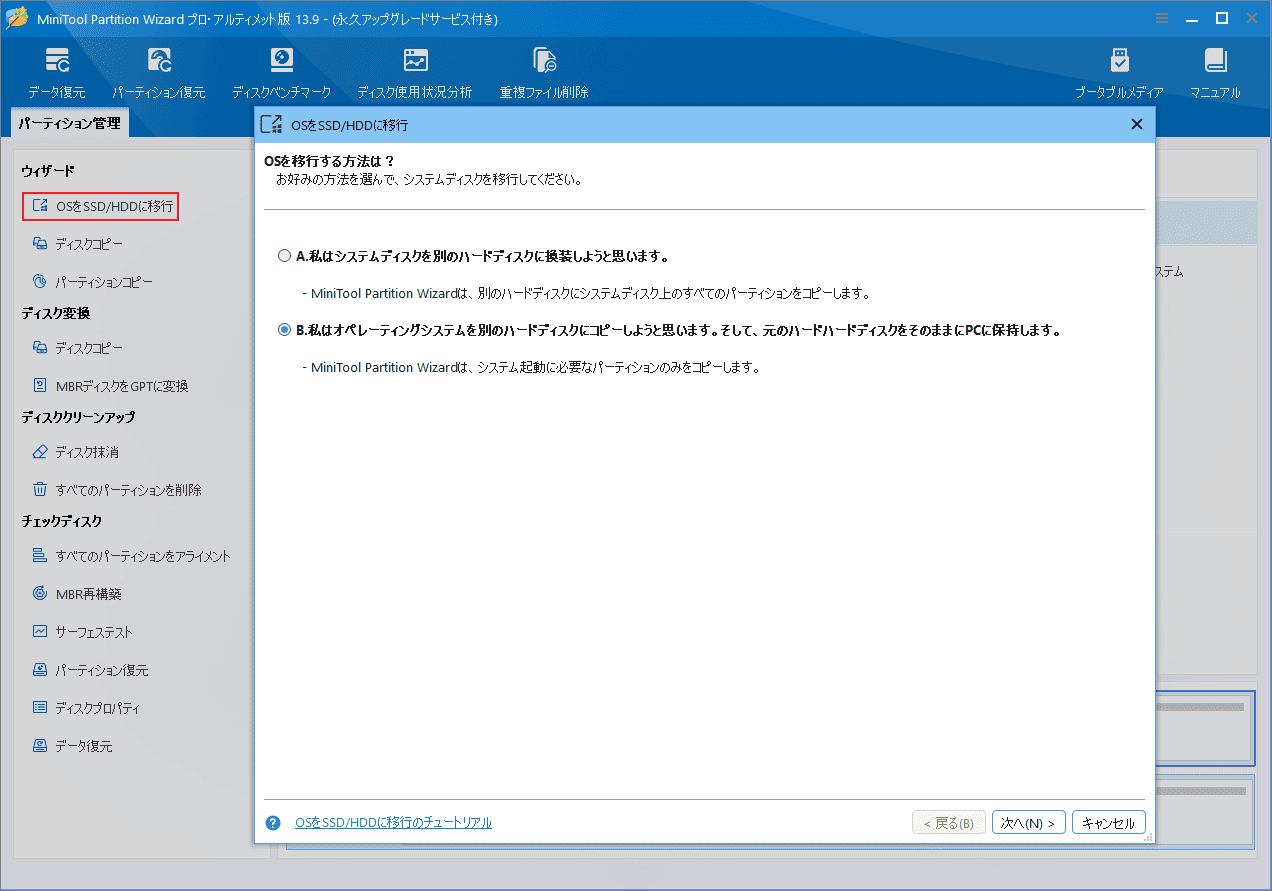Open the マニュアル book icon
Image resolution: width=1272 pixels, height=891 pixels.
tap(1215, 61)
